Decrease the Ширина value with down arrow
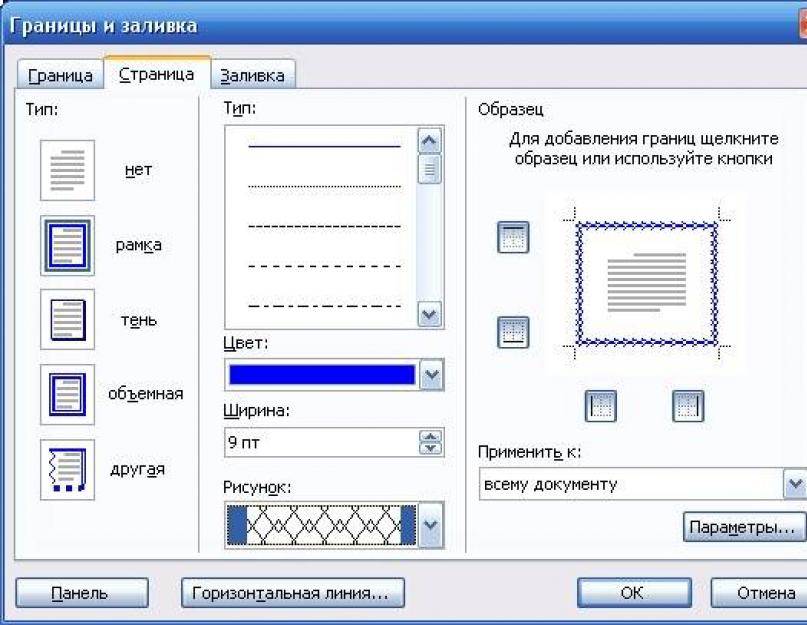This screenshot has height=625, width=807. point(431,448)
